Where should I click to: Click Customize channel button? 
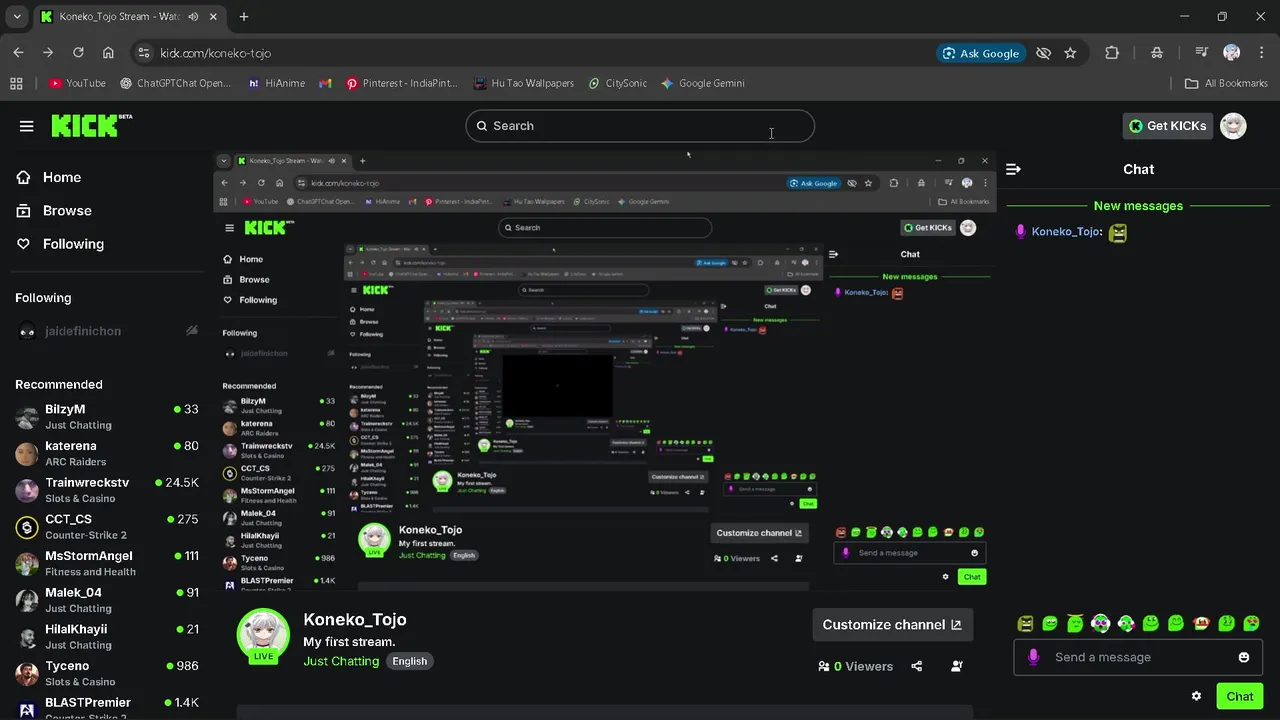pos(892,625)
